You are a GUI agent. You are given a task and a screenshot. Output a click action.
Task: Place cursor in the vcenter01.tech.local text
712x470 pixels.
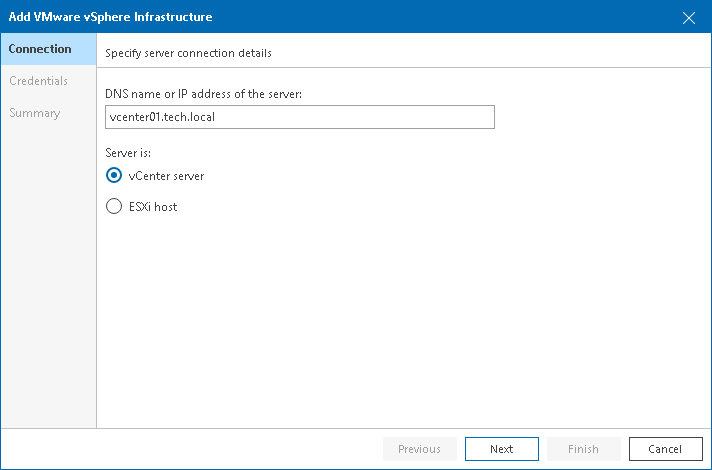coord(162,117)
